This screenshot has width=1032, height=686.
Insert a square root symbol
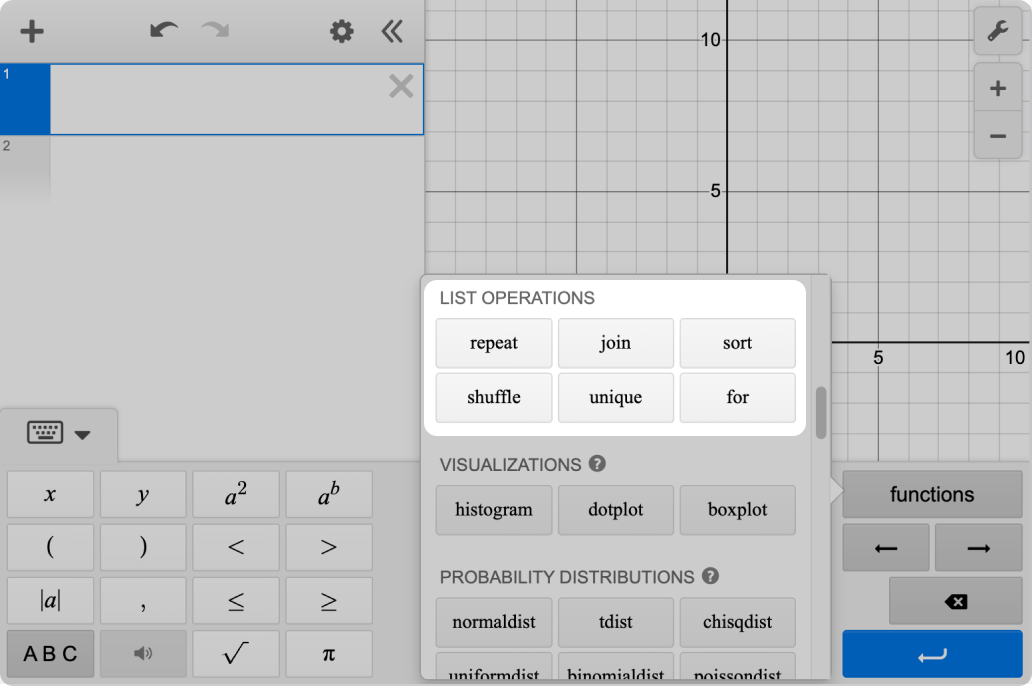click(x=236, y=653)
